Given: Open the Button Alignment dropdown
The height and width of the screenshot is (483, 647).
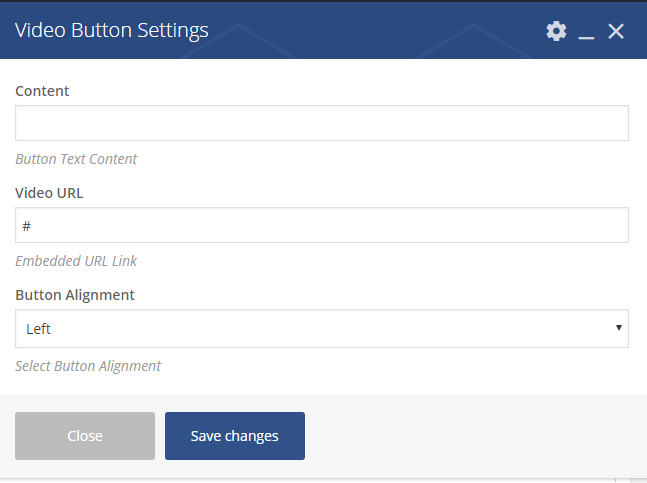Looking at the screenshot, I should coord(321,328).
